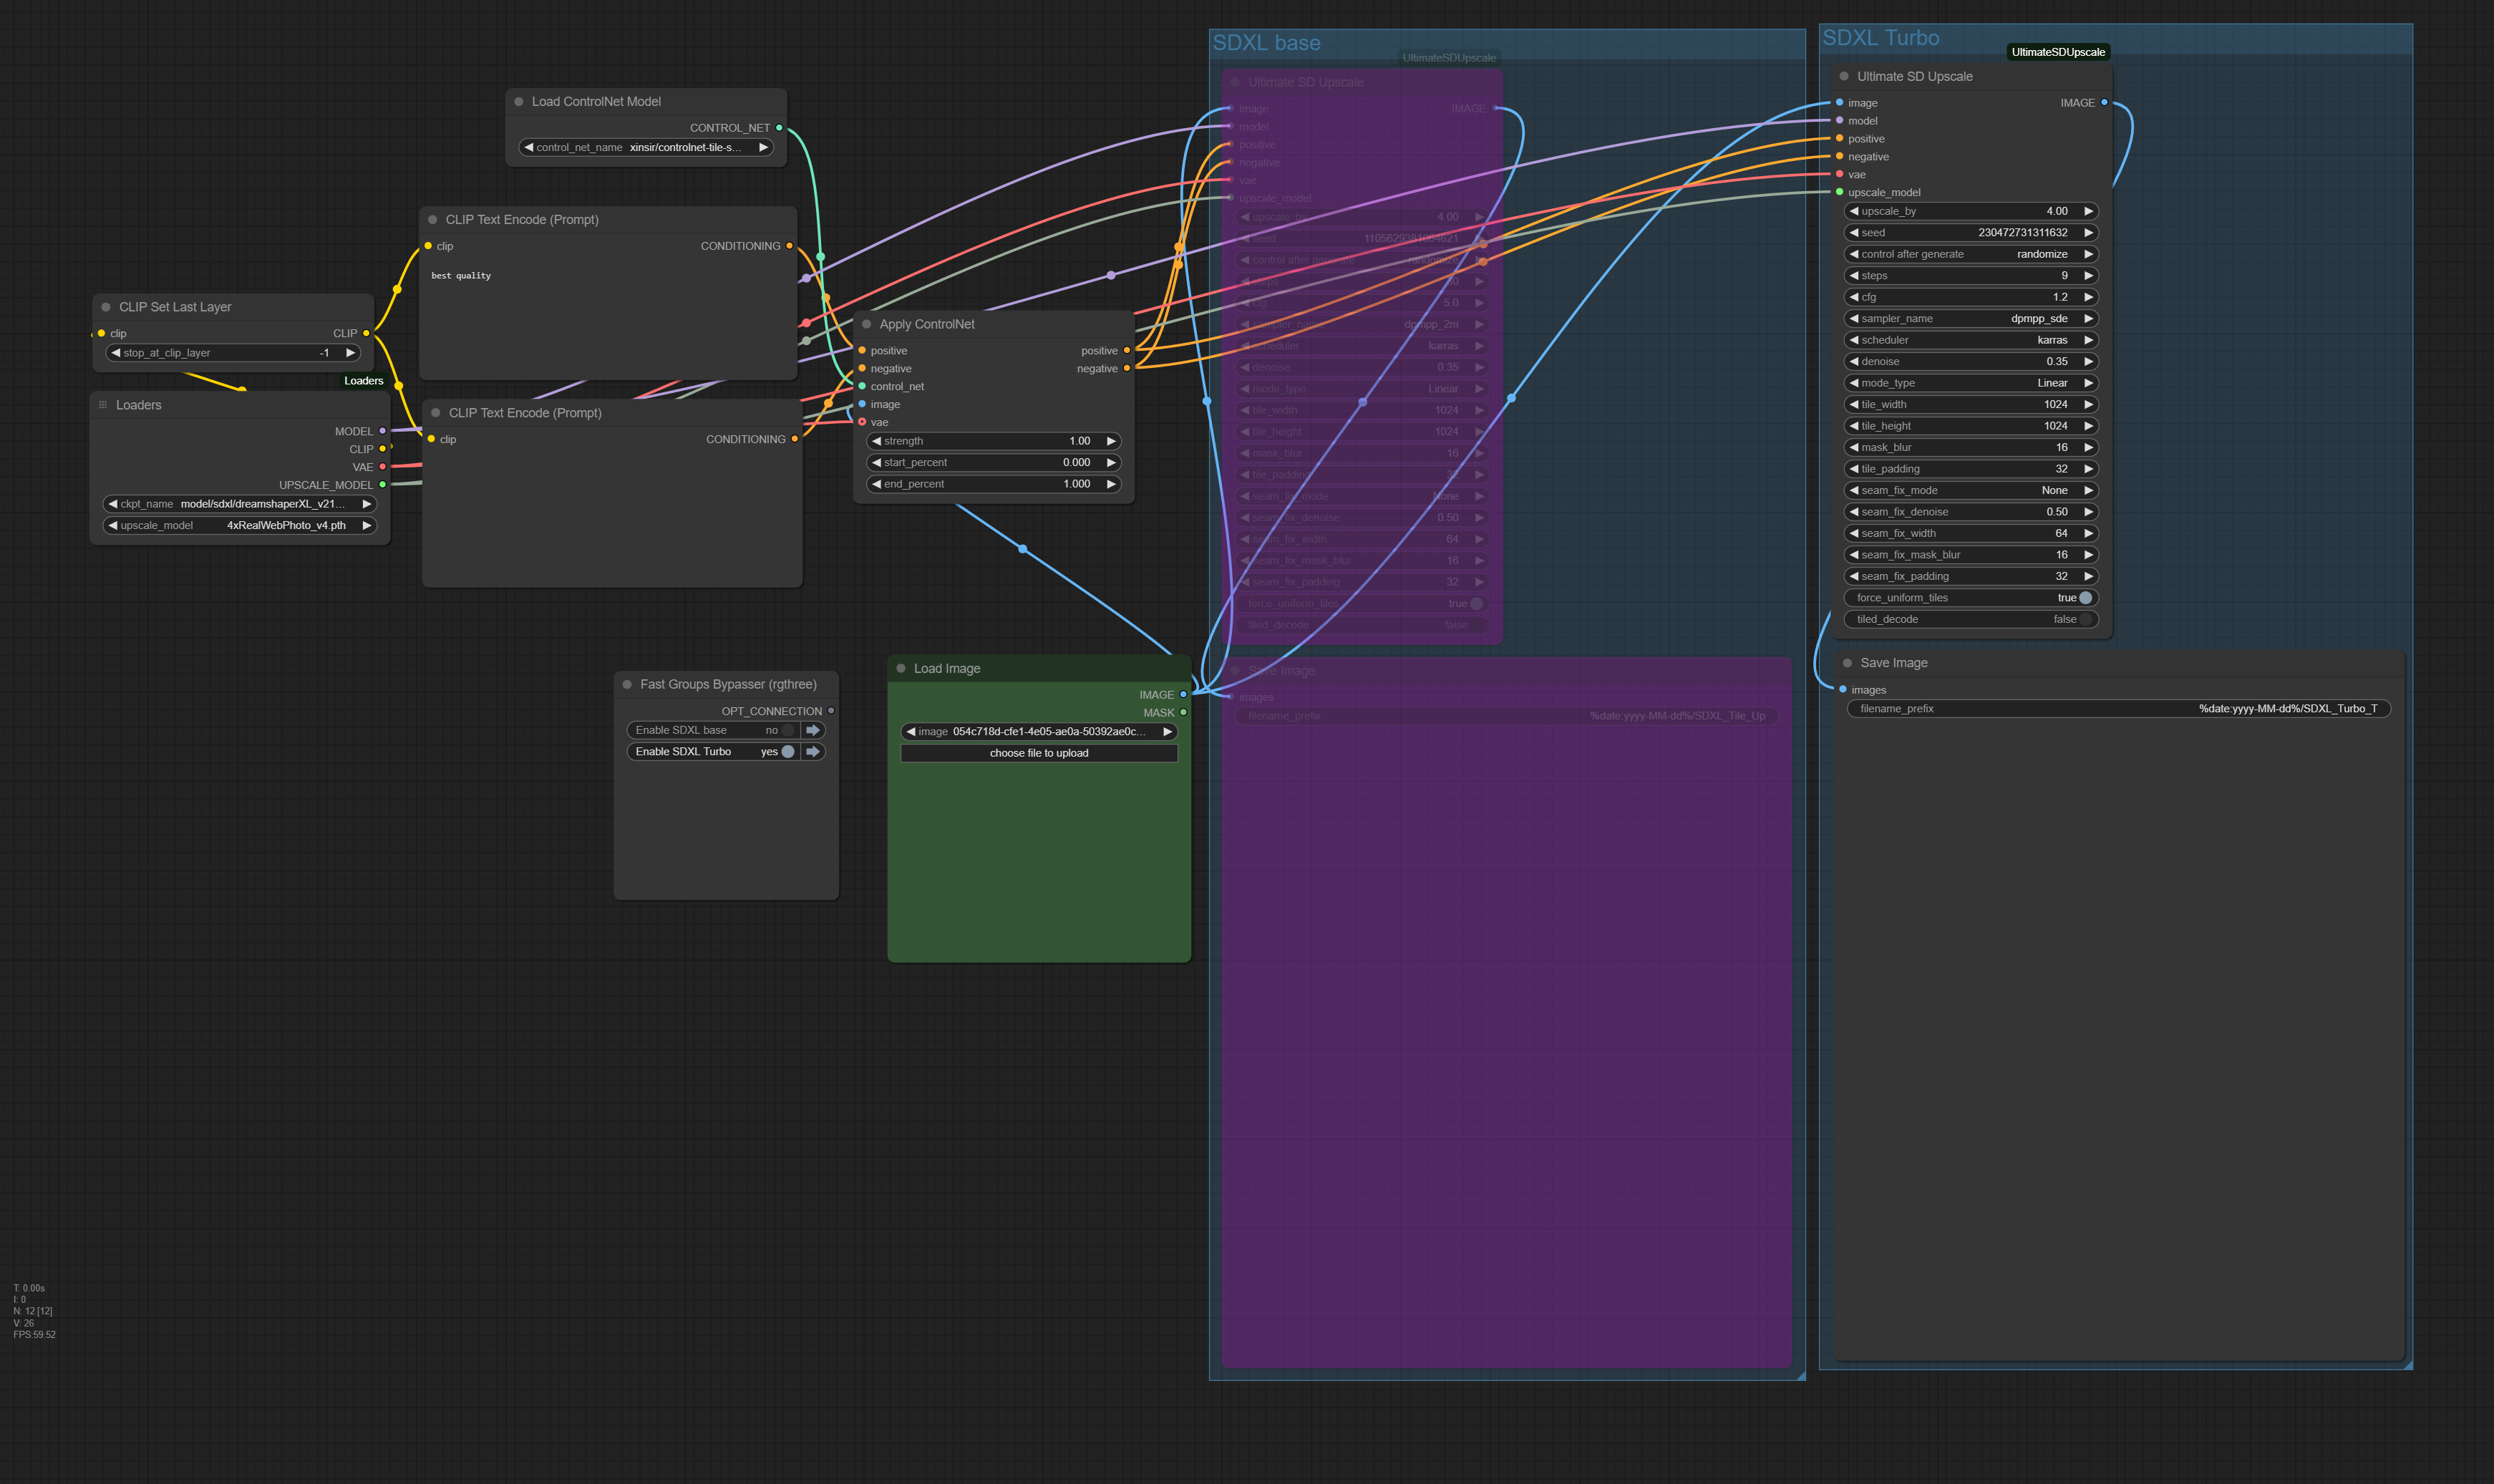
Task: Open the ckpt_name selector in Loaders node
Action: tap(240, 504)
